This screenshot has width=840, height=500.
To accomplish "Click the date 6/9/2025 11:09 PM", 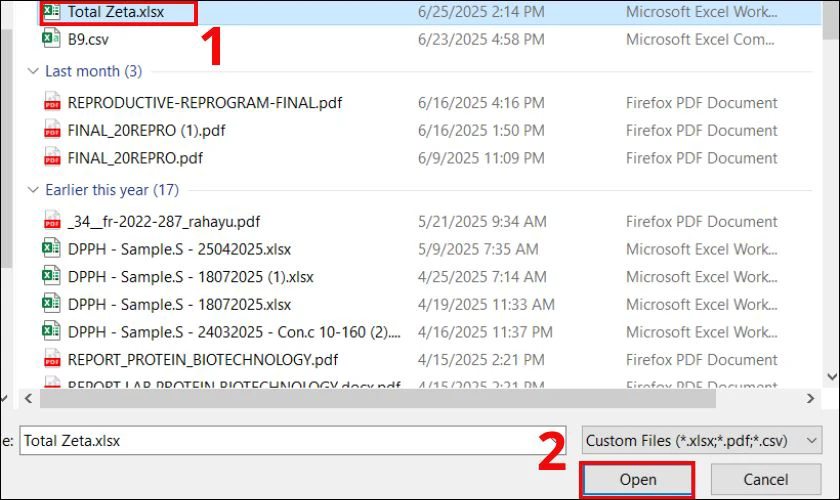I will pos(481,159).
